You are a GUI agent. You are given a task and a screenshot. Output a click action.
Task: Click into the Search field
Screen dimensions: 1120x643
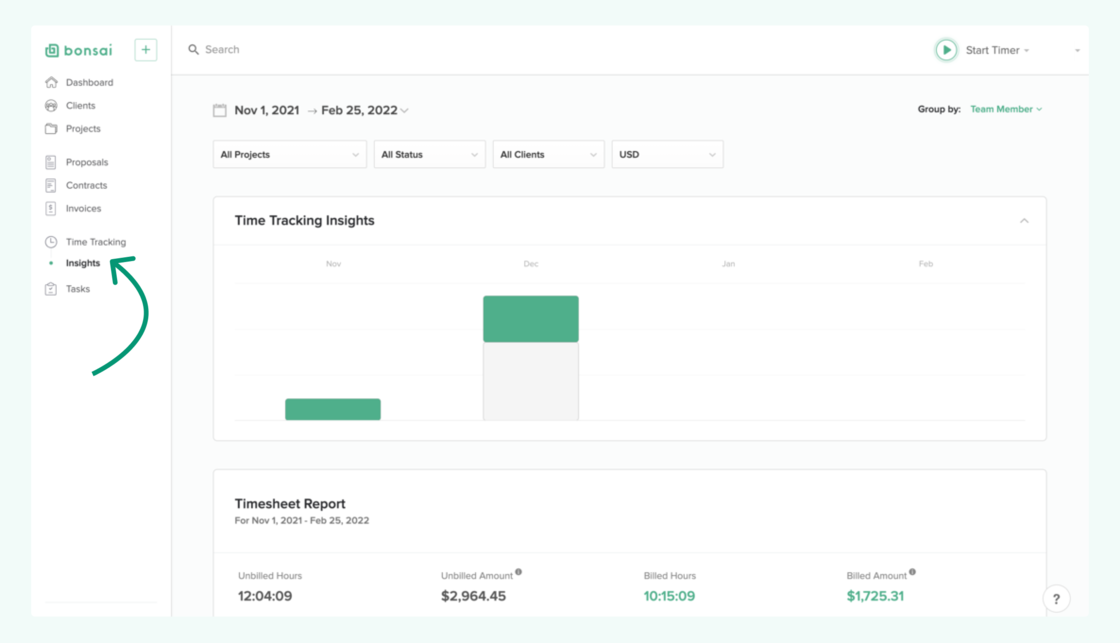222,49
